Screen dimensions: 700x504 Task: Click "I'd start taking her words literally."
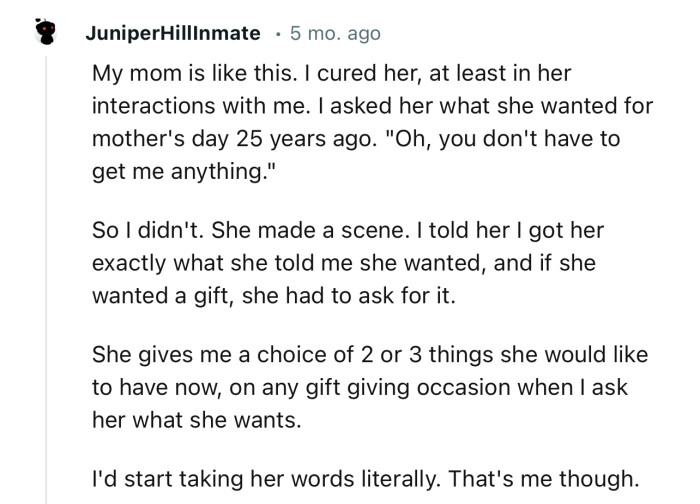pos(273,476)
